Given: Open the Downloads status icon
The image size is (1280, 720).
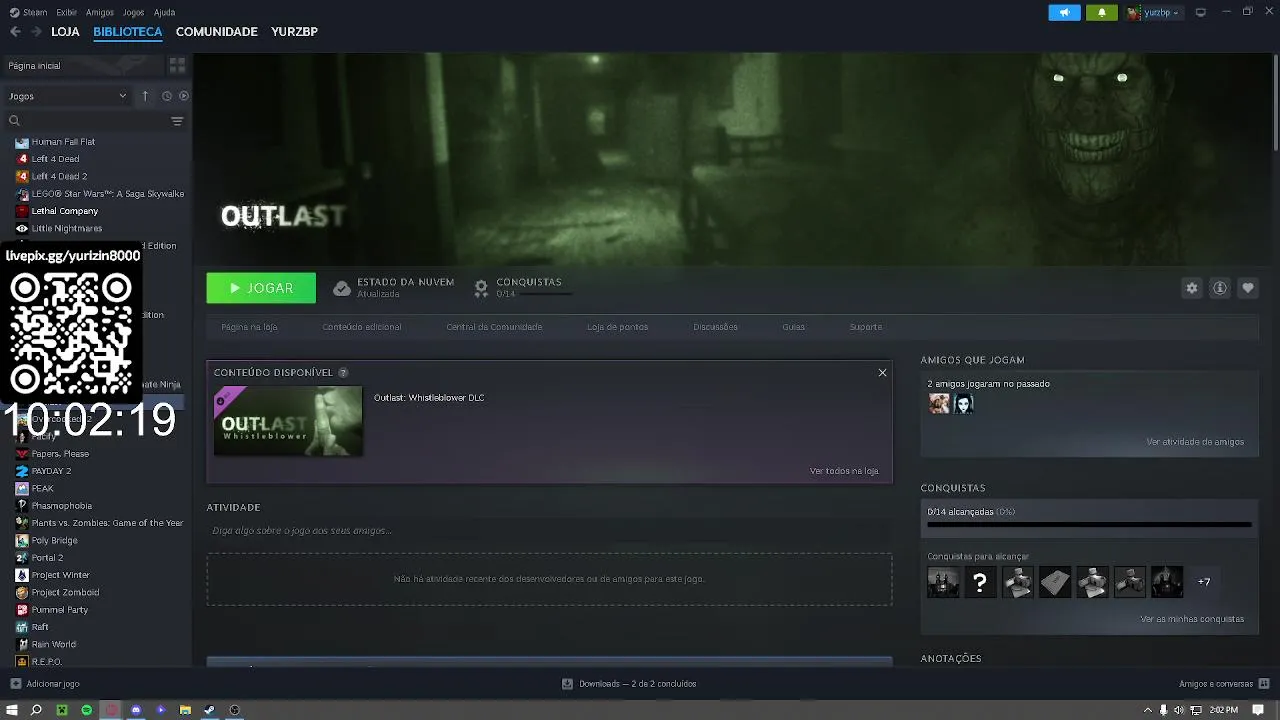Looking at the screenshot, I should 567,684.
